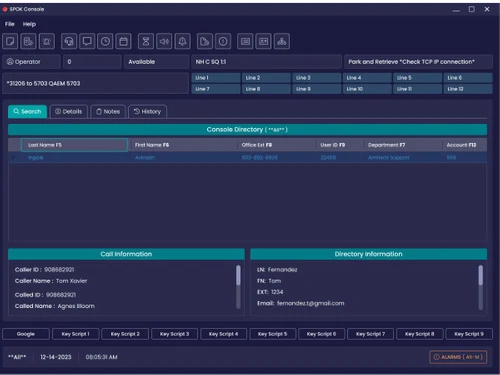Click the 31206 to 5703 QAEM field
The image size is (500, 375).
pos(96,83)
